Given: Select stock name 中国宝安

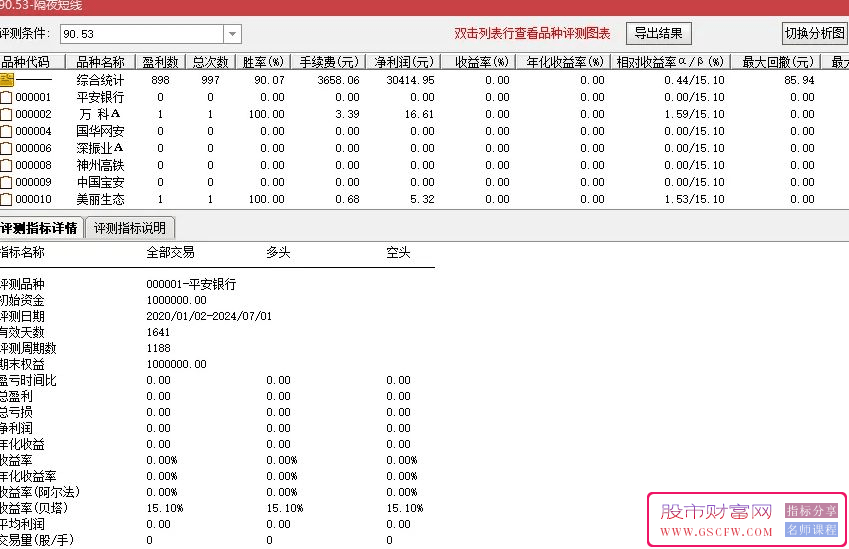Looking at the screenshot, I should 100,182.
